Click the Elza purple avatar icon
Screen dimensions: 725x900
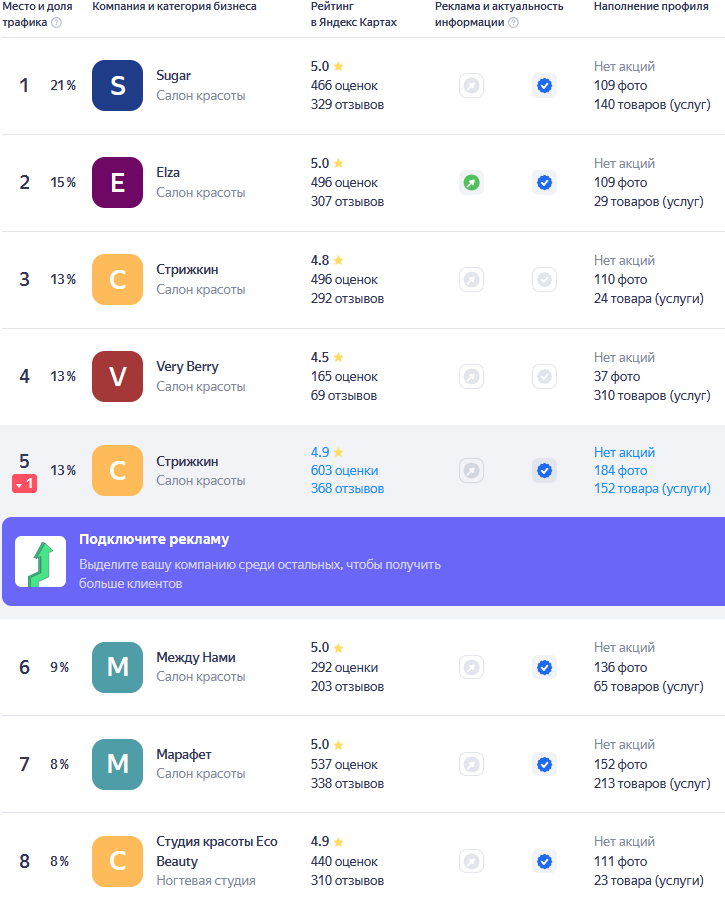coord(117,183)
